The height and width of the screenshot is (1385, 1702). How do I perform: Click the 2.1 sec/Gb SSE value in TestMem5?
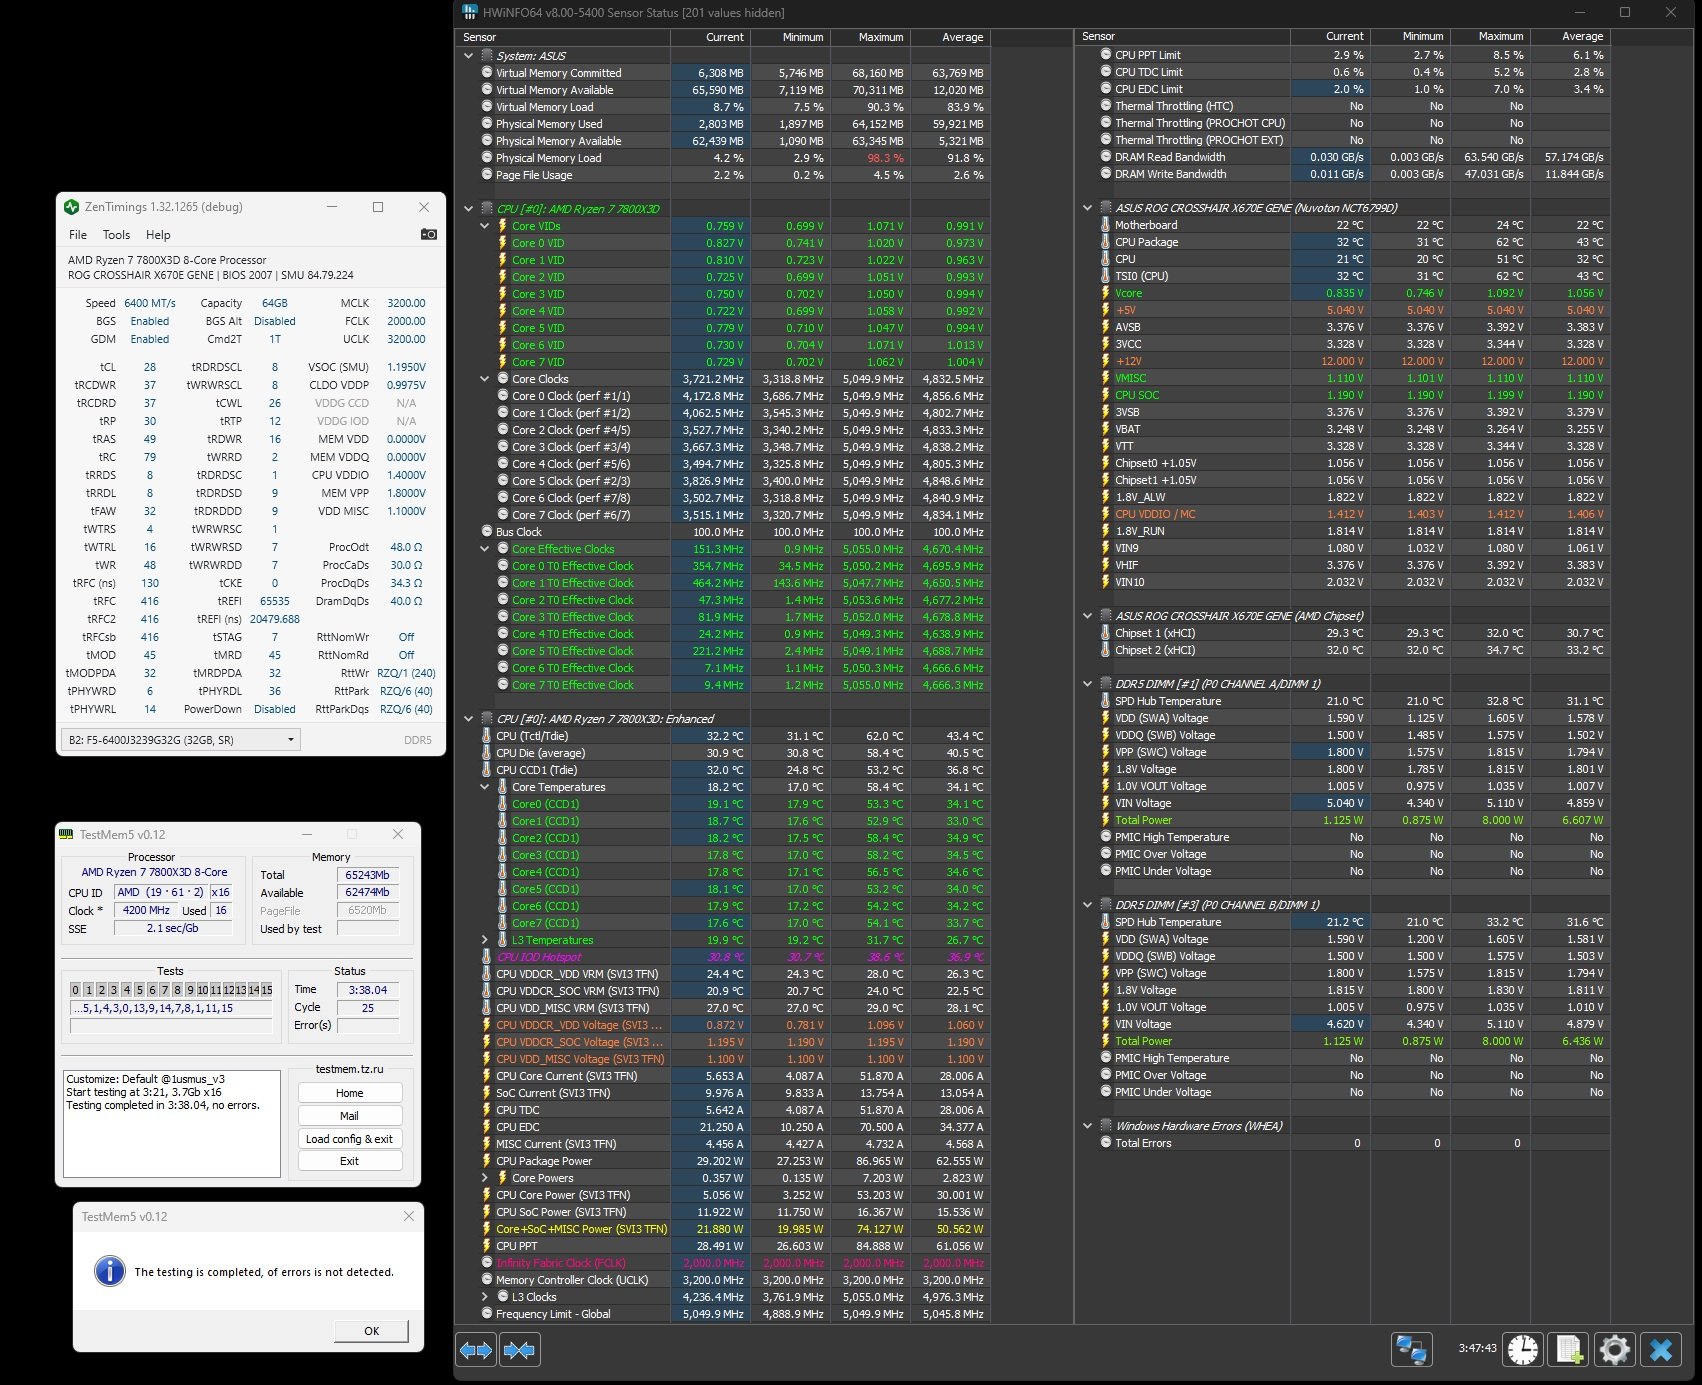pyautogui.click(x=173, y=928)
